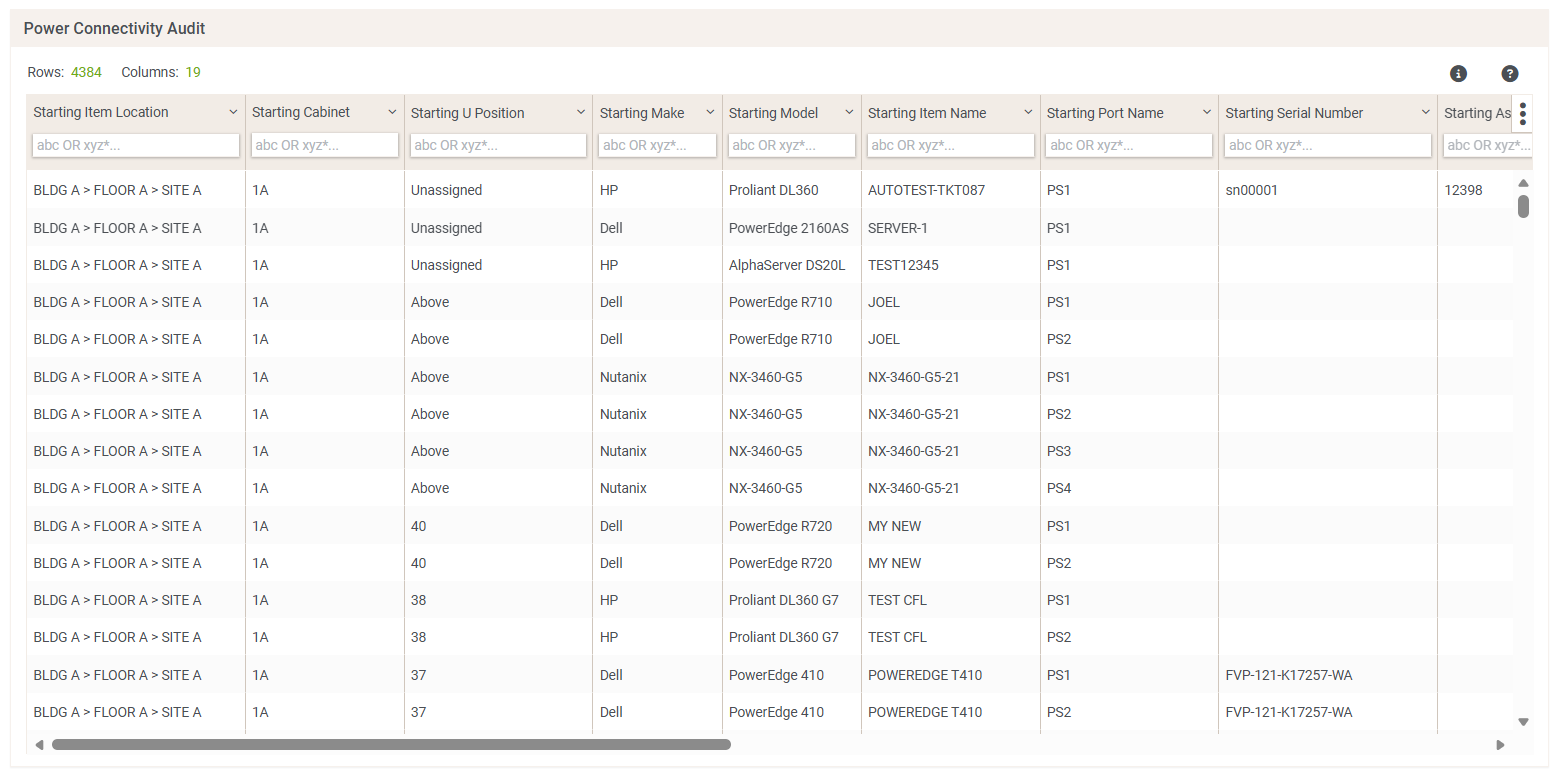This screenshot has height=780, width=1566.
Task: Open Starting U Position column dropdown
Action: pyautogui.click(x=580, y=112)
